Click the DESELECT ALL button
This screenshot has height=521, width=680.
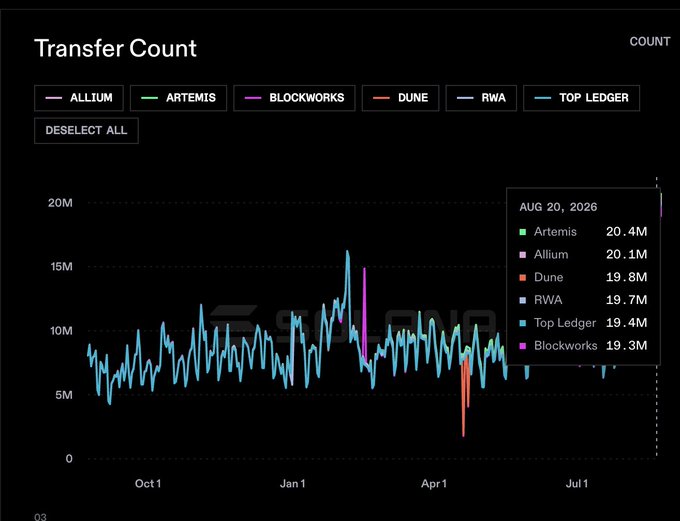coord(86,131)
